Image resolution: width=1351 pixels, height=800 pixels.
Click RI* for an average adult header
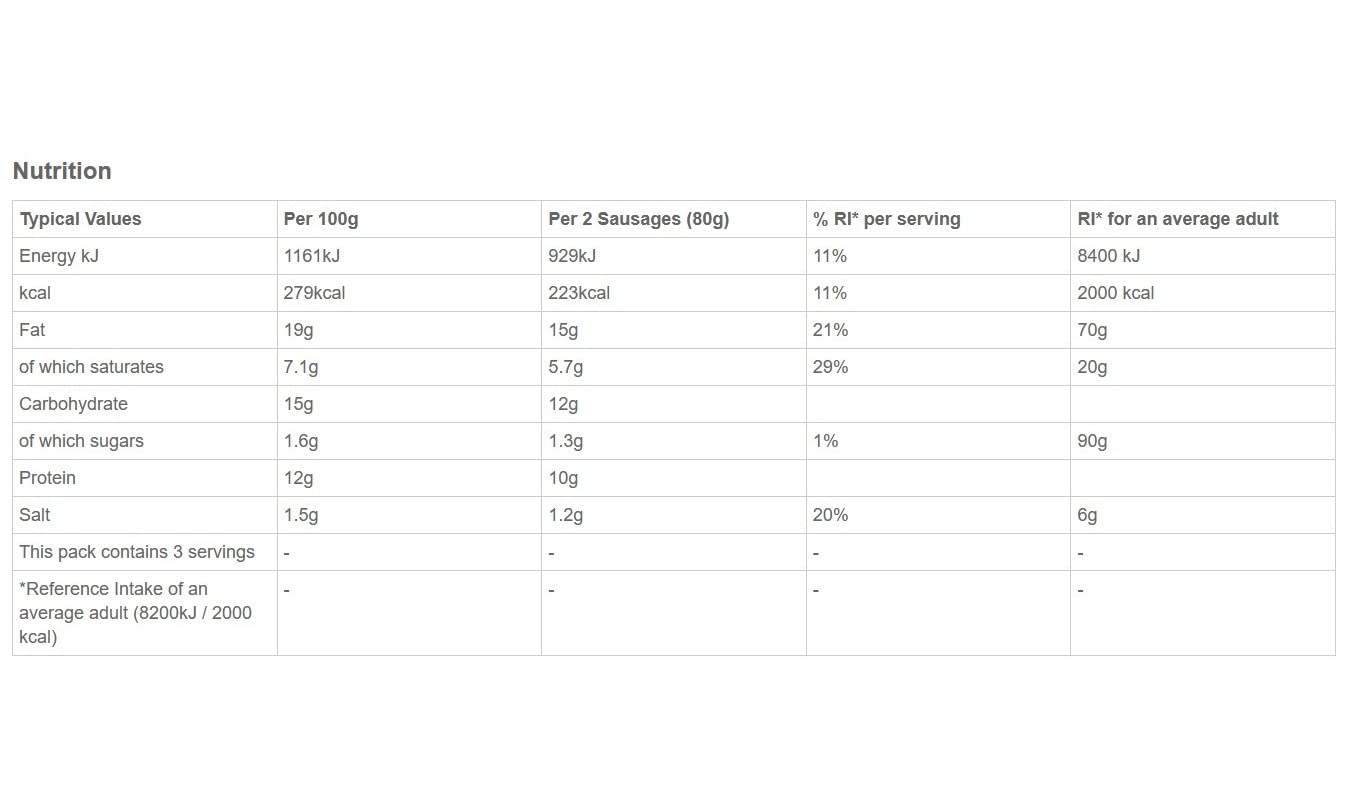pyautogui.click(x=1177, y=219)
